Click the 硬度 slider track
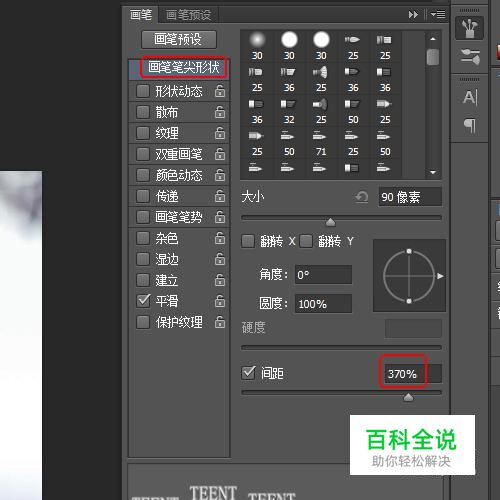Screen dimensions: 500x500 341,347
